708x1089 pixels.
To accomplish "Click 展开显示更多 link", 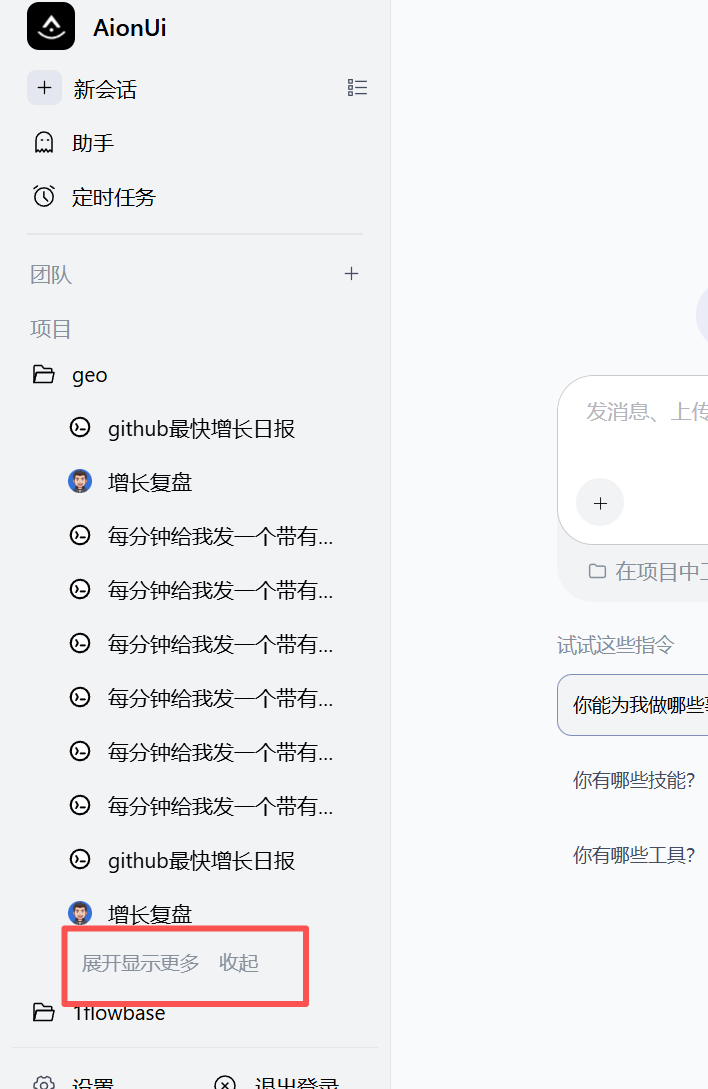I will click(x=140, y=963).
